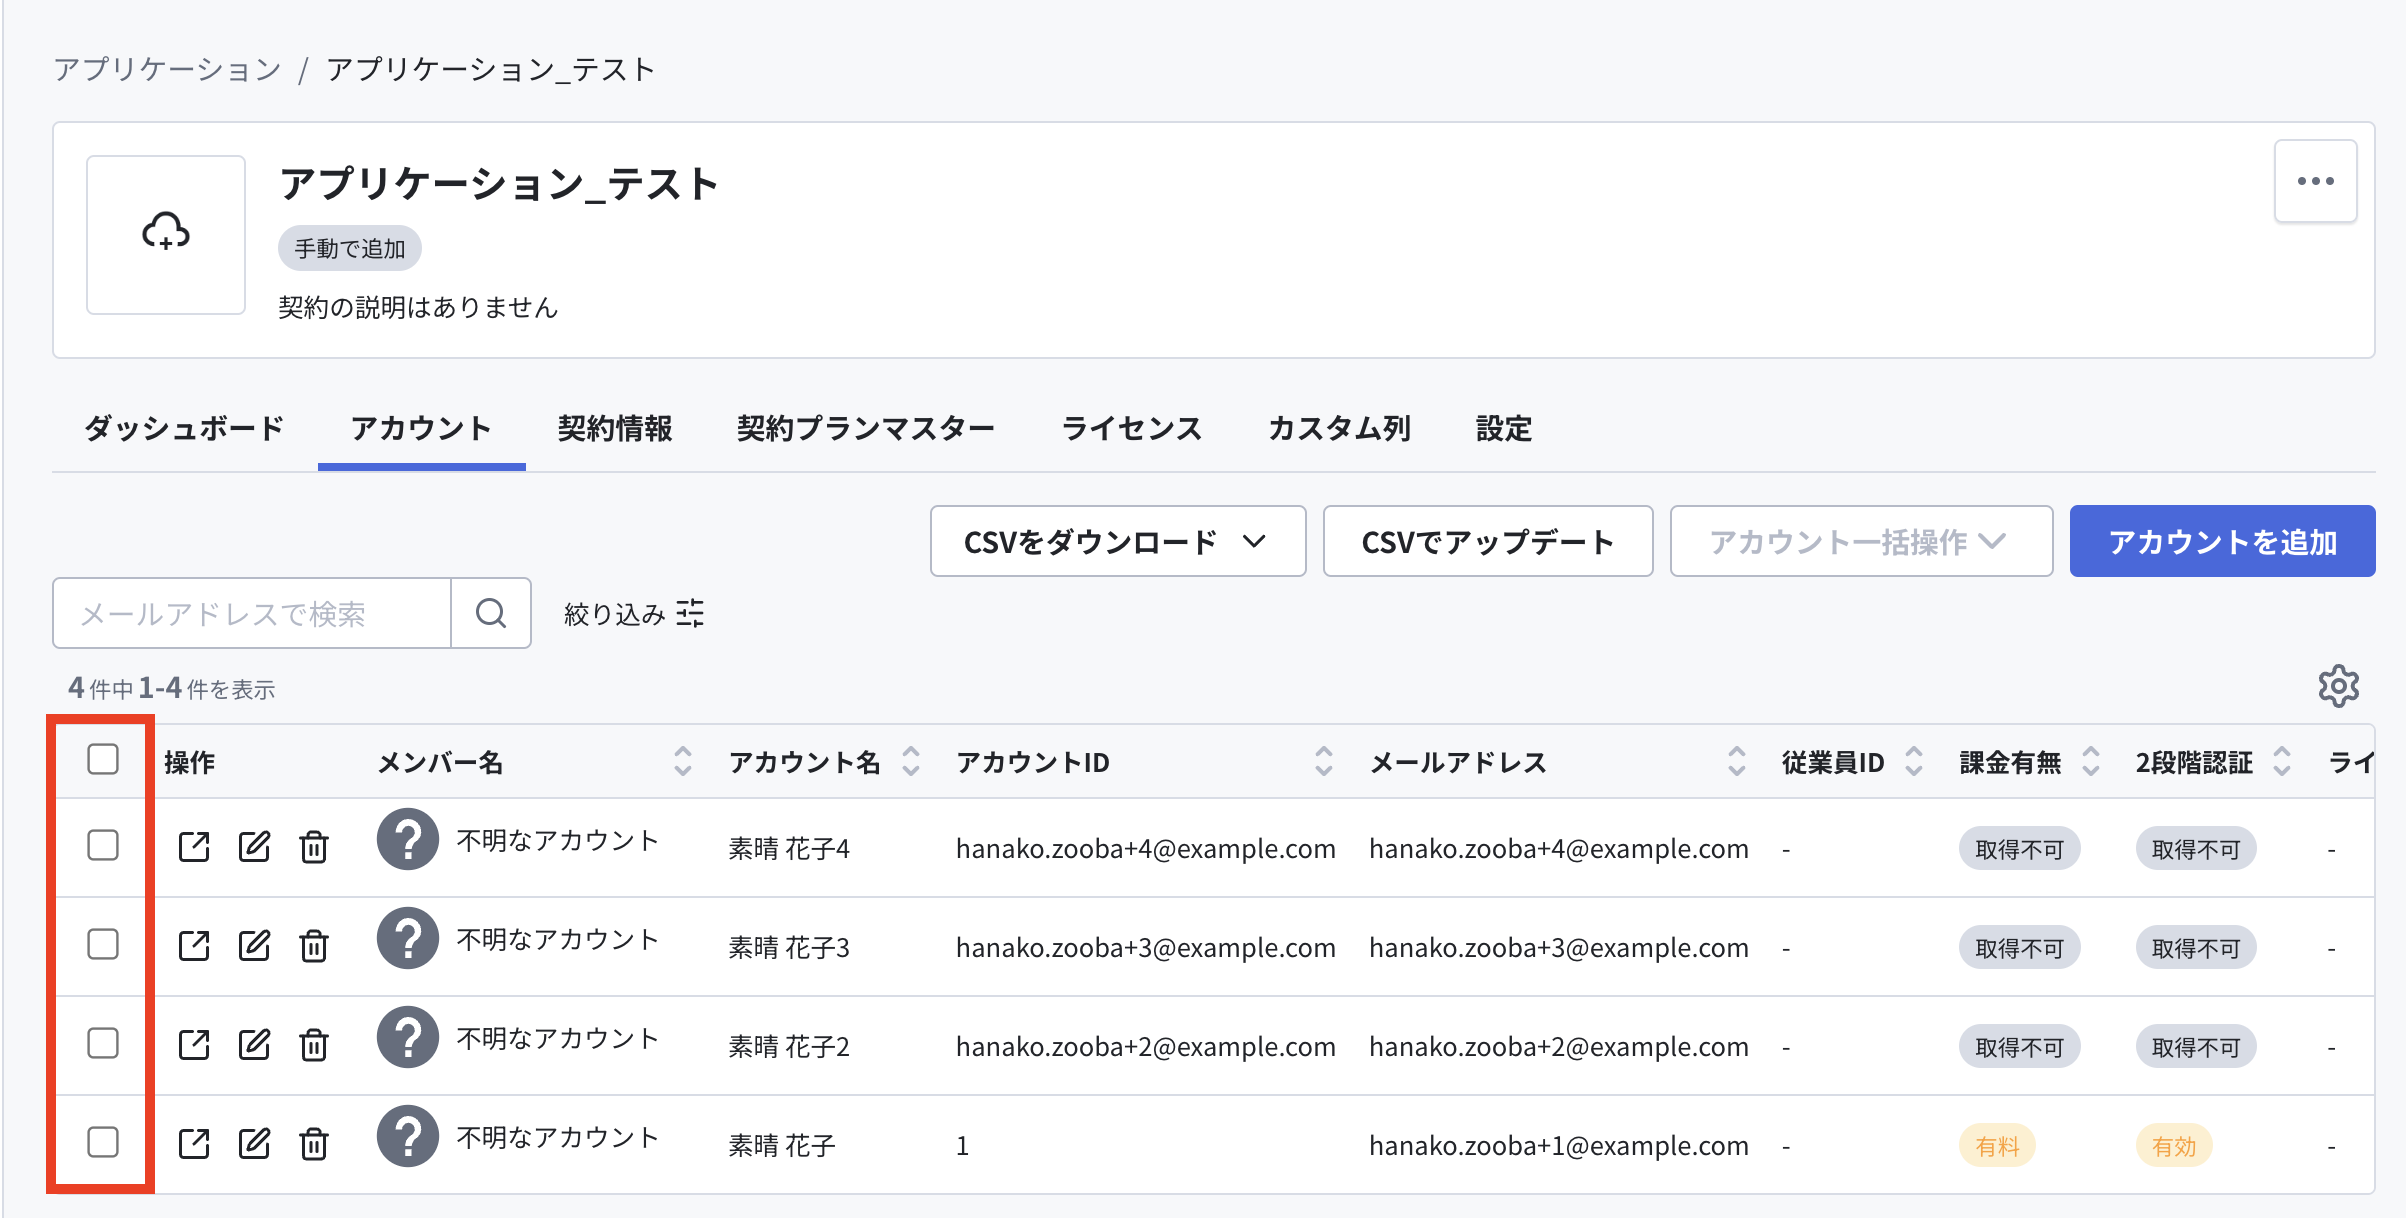
Task: Click the 契約の説明はありません description
Action: 418,307
